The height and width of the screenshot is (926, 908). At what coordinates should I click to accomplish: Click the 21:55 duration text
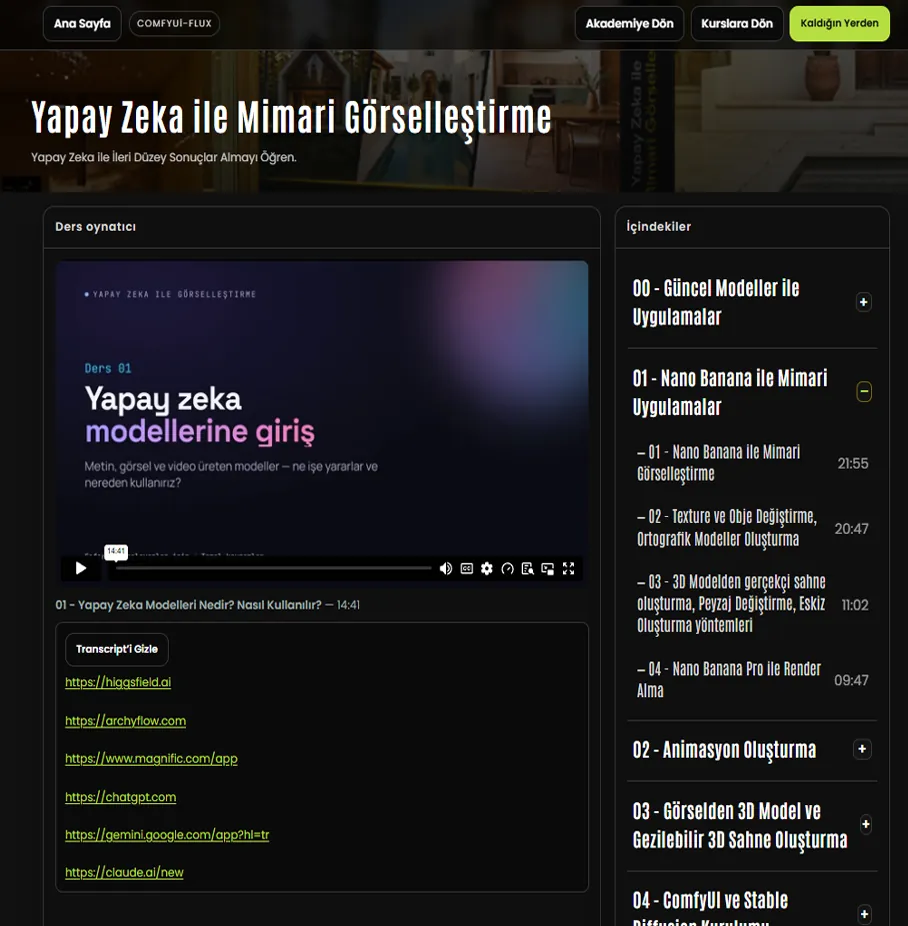coord(853,464)
